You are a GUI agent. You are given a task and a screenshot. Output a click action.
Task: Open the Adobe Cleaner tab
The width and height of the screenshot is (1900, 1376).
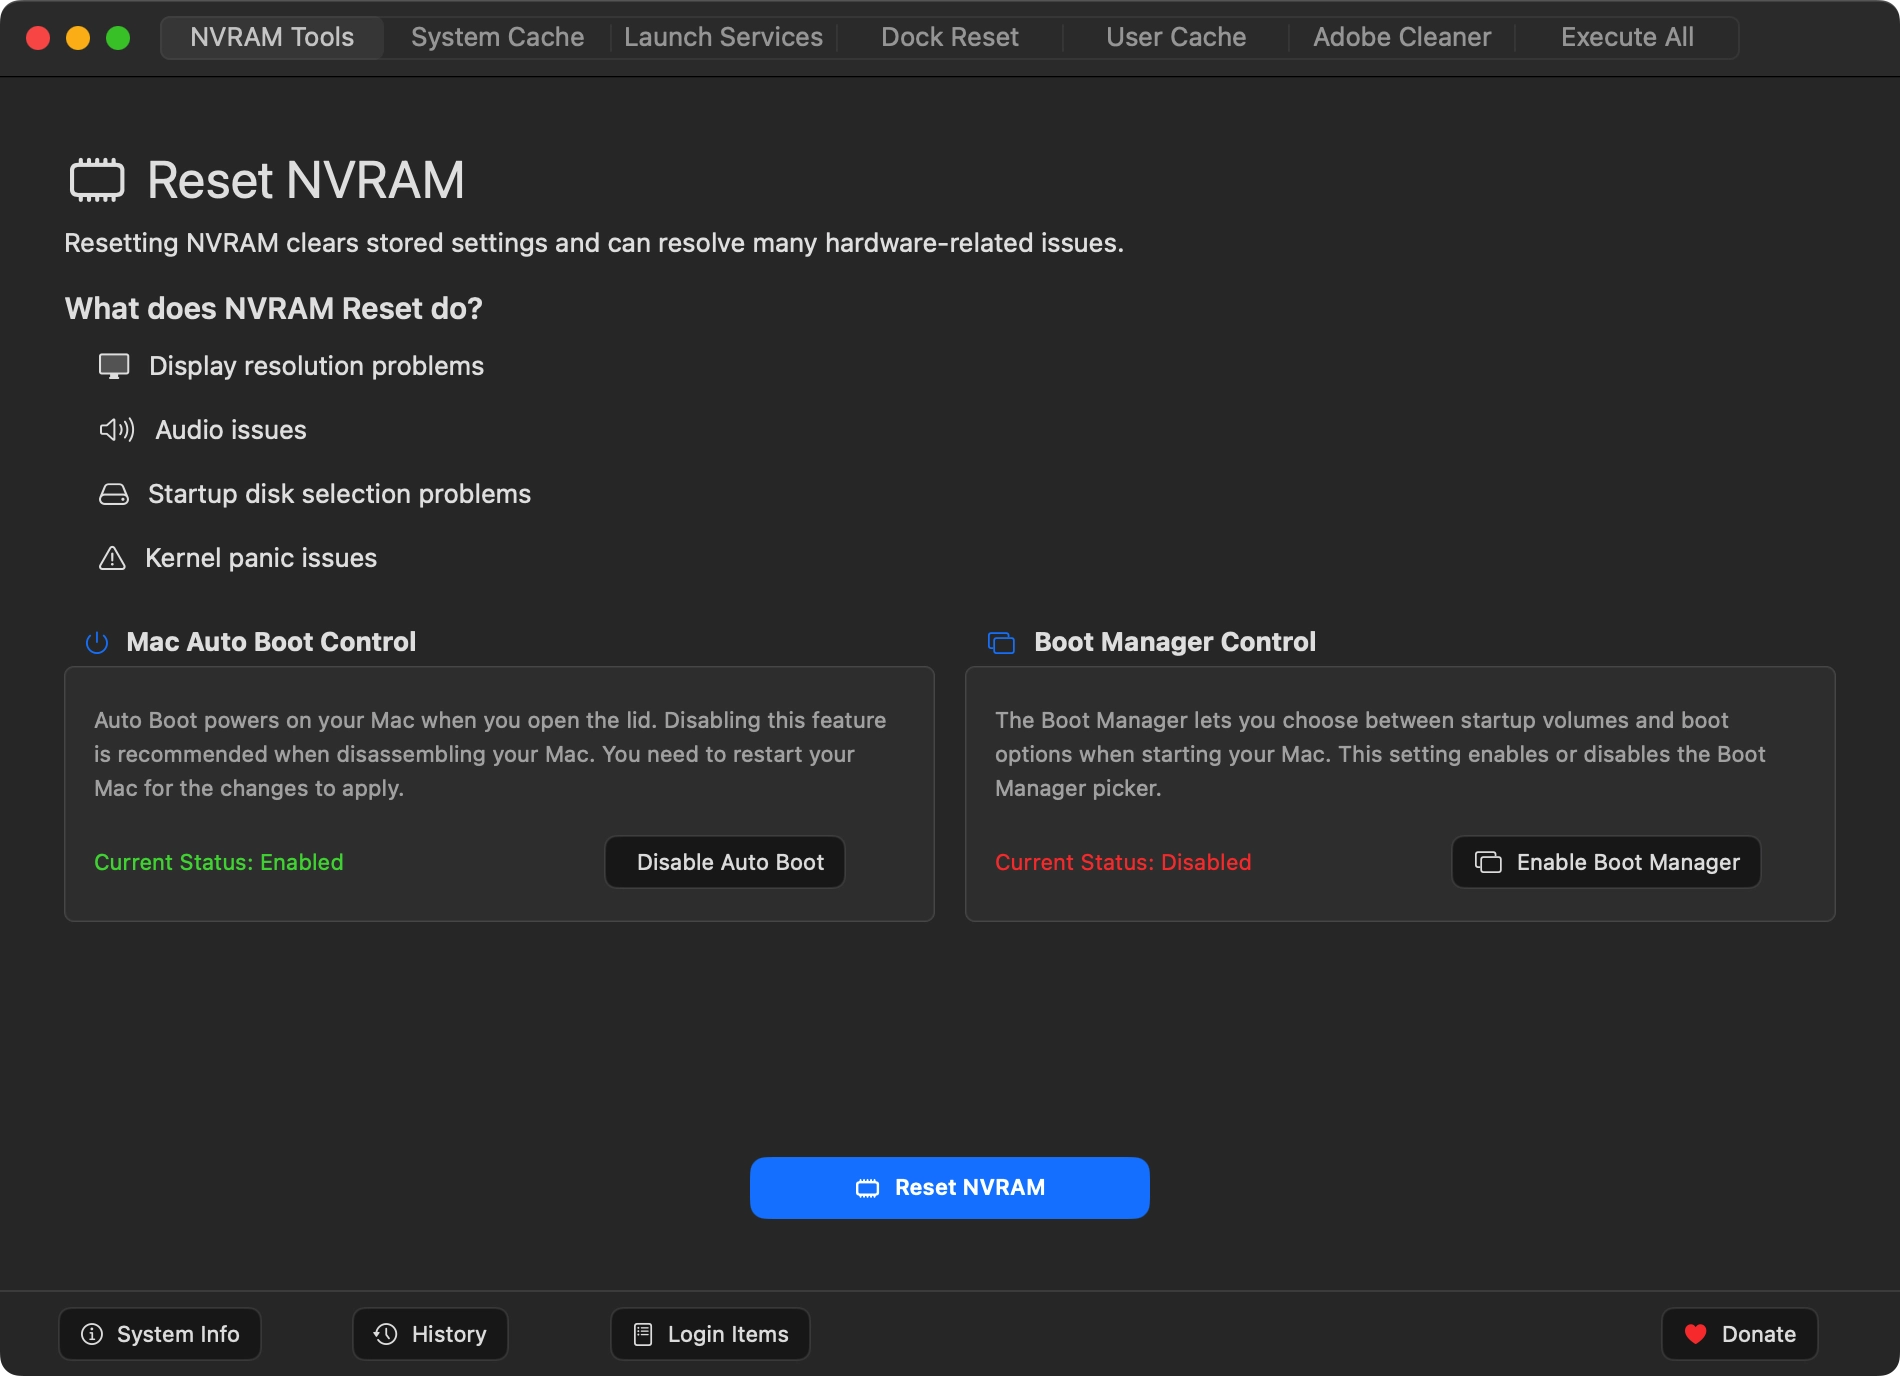pyautogui.click(x=1402, y=37)
